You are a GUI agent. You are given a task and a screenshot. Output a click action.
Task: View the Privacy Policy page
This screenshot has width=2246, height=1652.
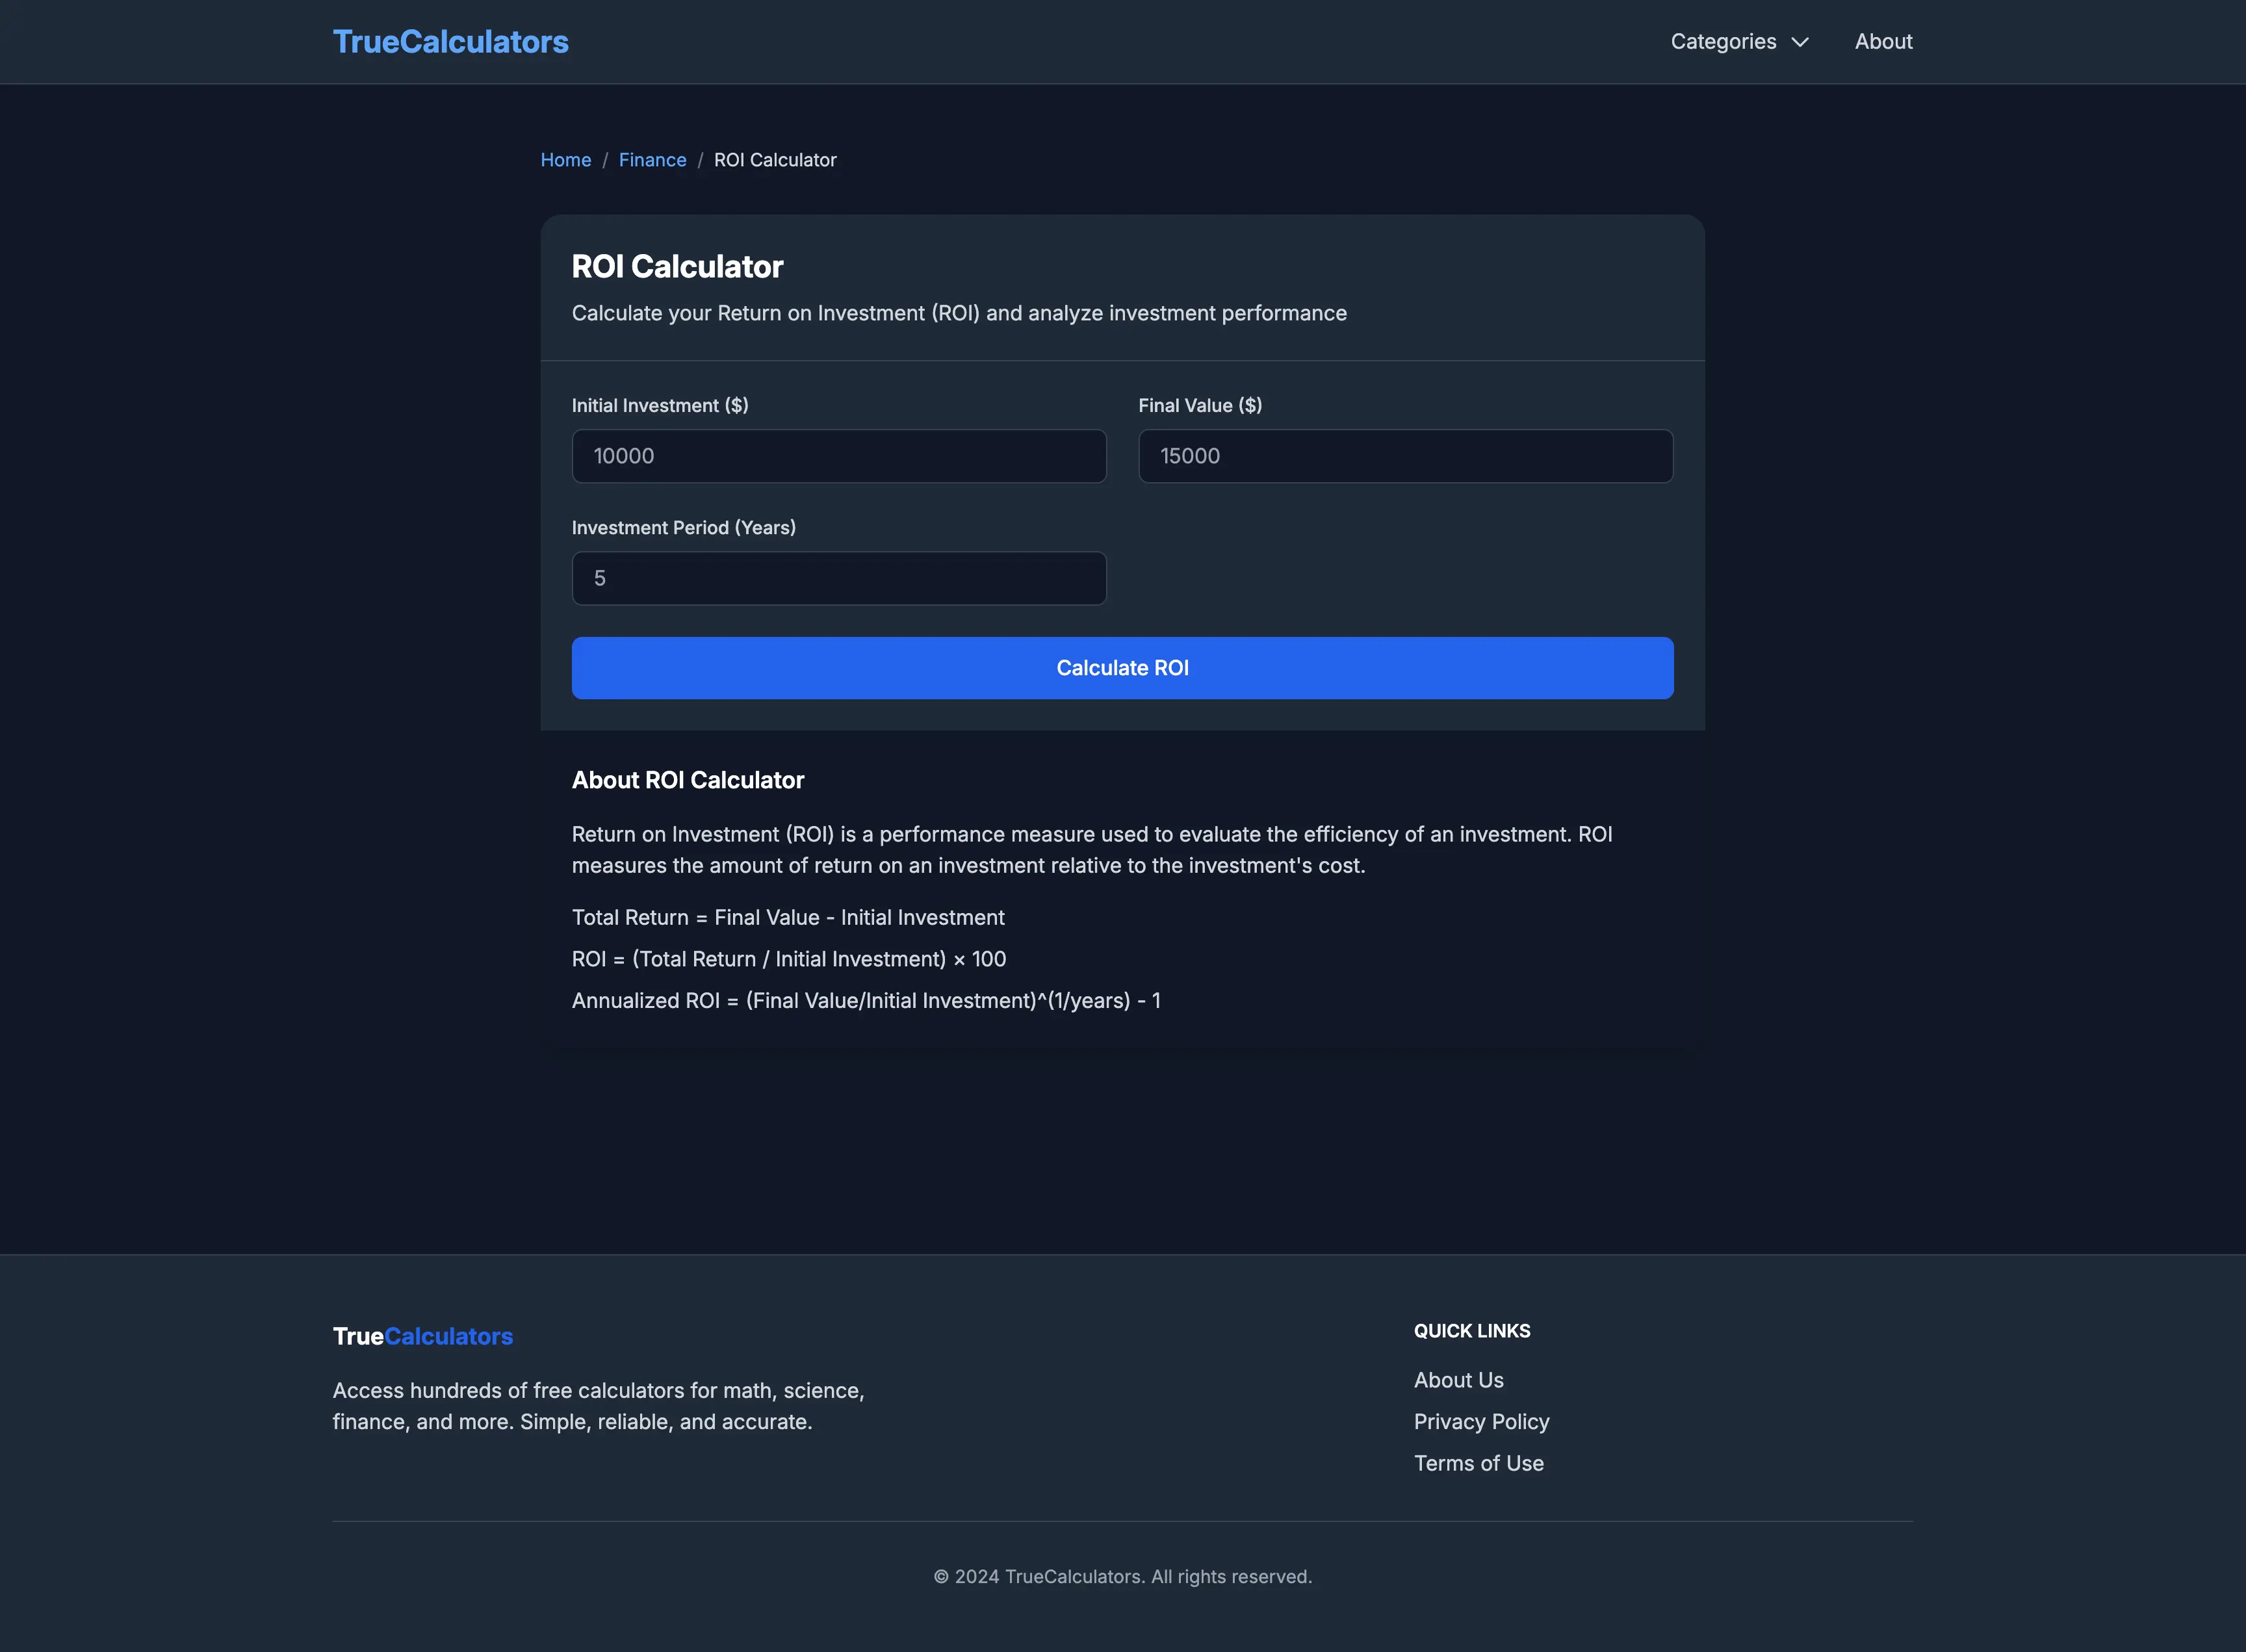click(x=1481, y=1421)
